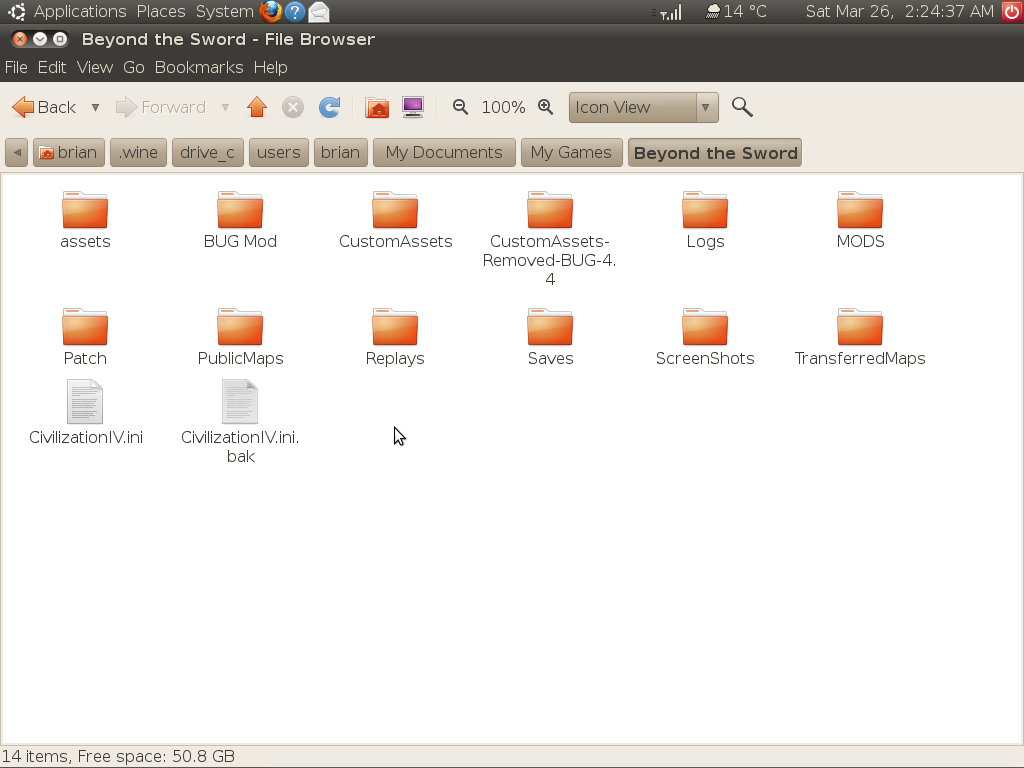Open the file search

742,107
